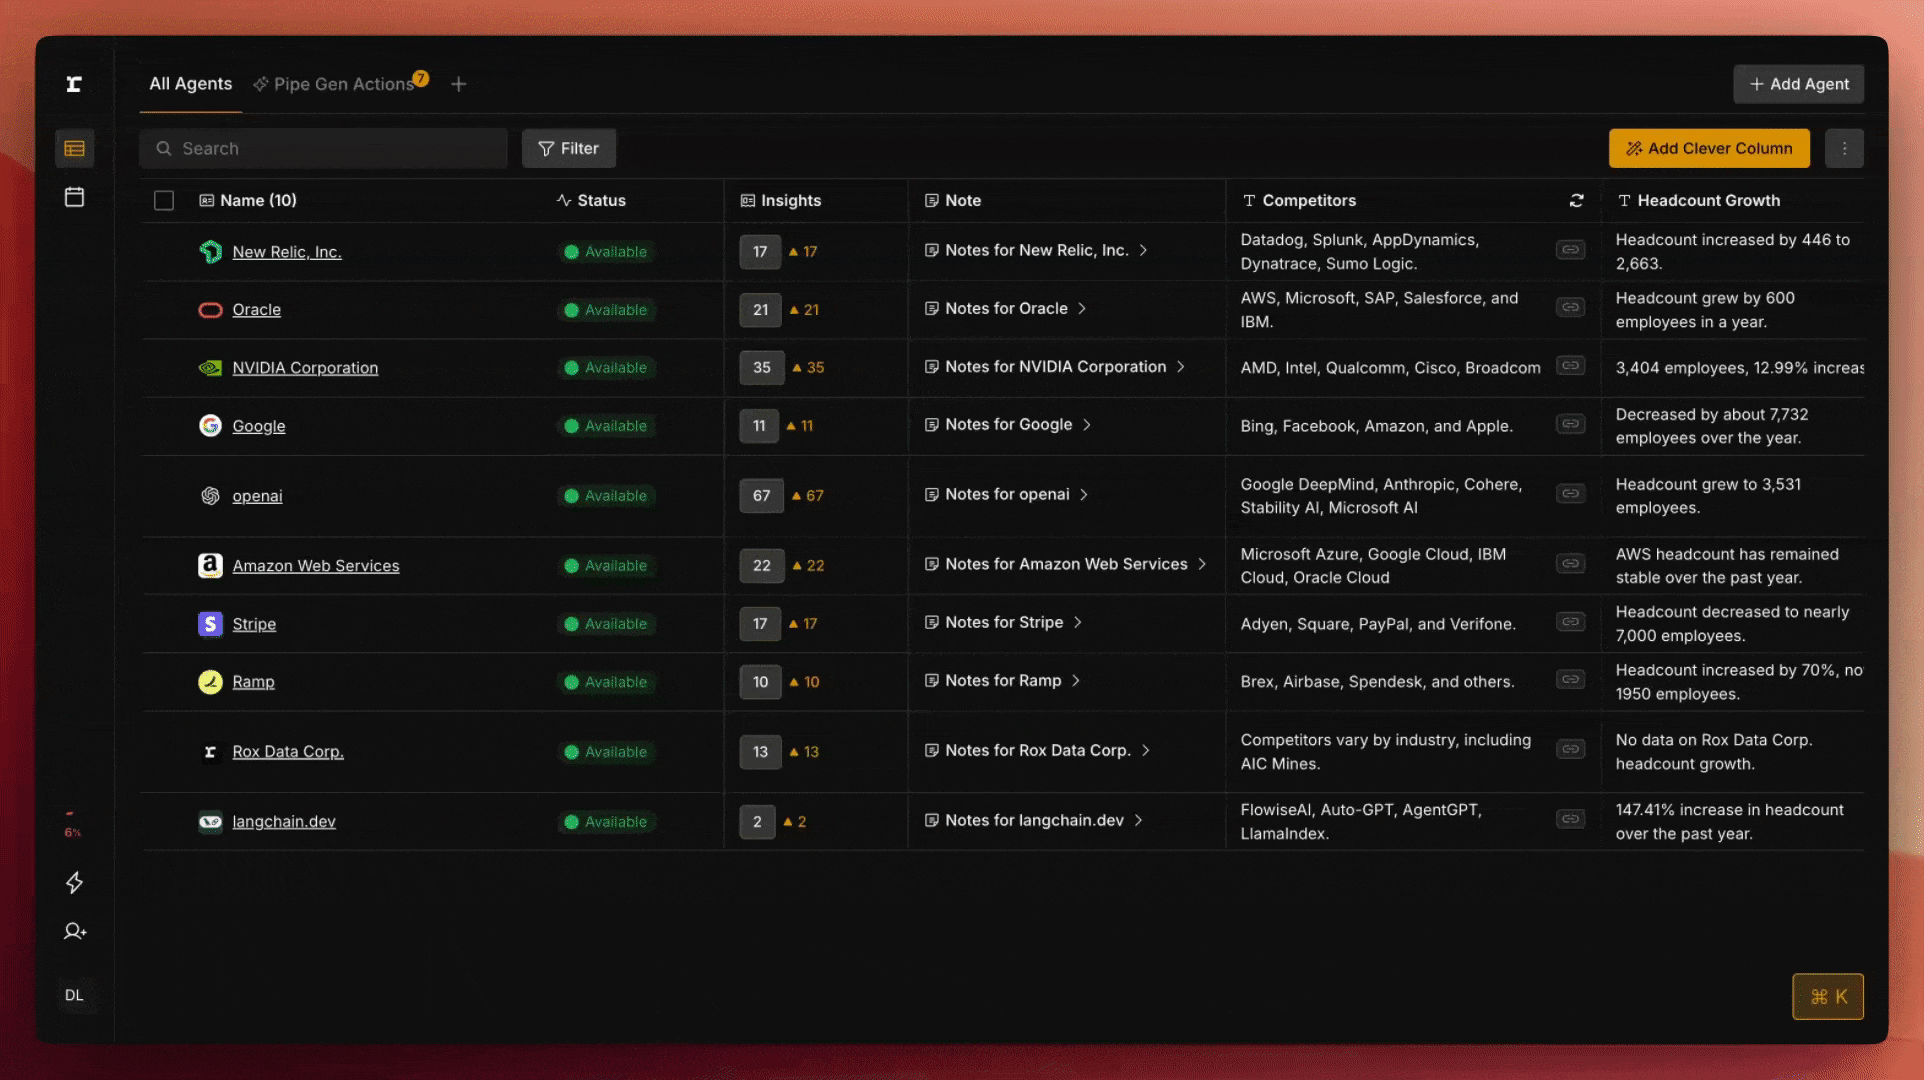Click the invite user sidebar icon
This screenshot has height=1080, width=1924.
pos(74,931)
